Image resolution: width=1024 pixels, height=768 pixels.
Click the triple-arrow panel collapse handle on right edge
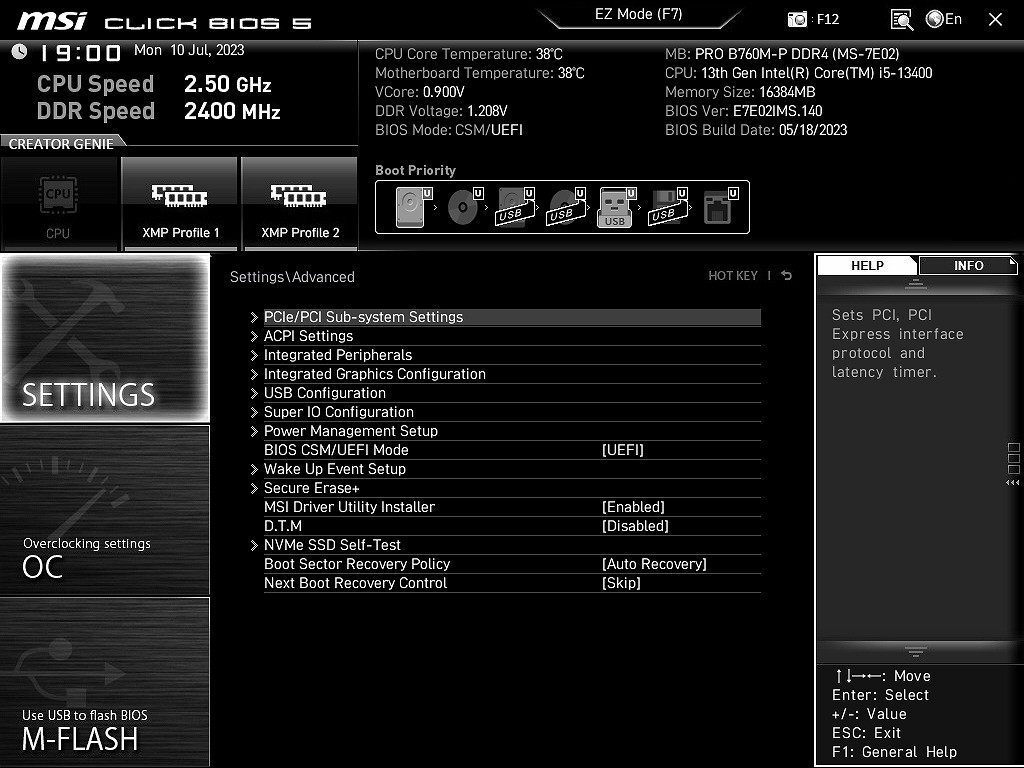pyautogui.click(x=1012, y=483)
